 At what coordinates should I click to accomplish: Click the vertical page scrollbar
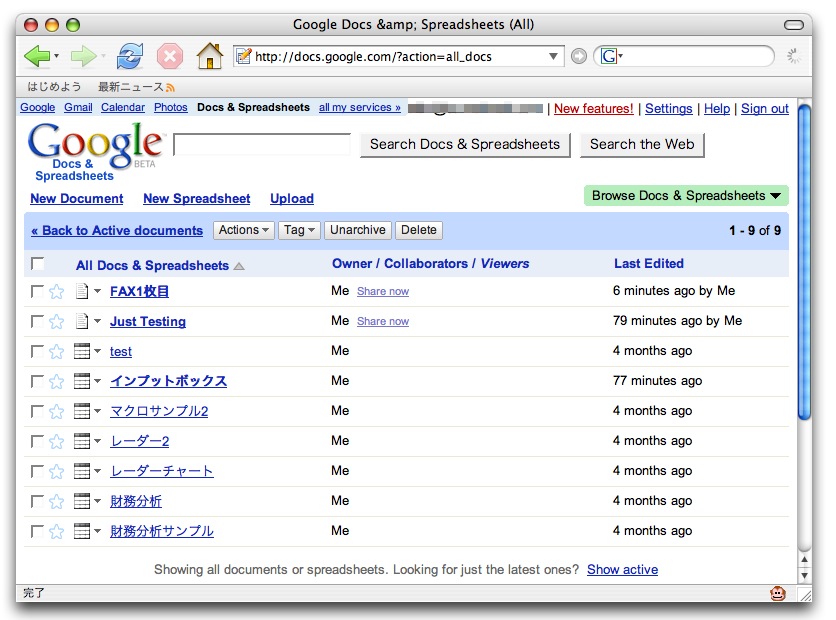804,300
